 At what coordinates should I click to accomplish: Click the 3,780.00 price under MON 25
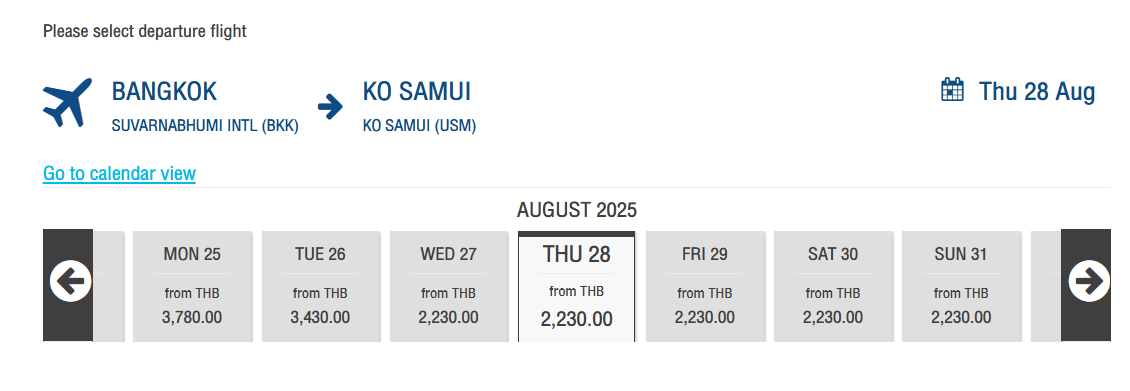click(x=192, y=318)
